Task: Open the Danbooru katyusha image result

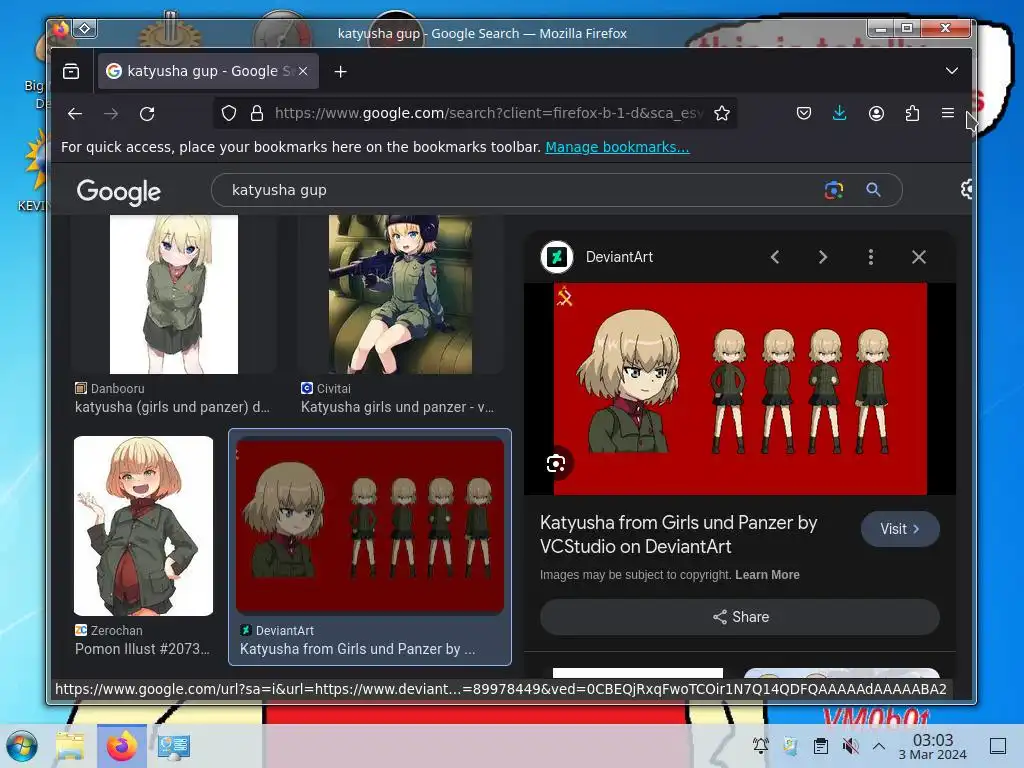Action: click(x=174, y=295)
